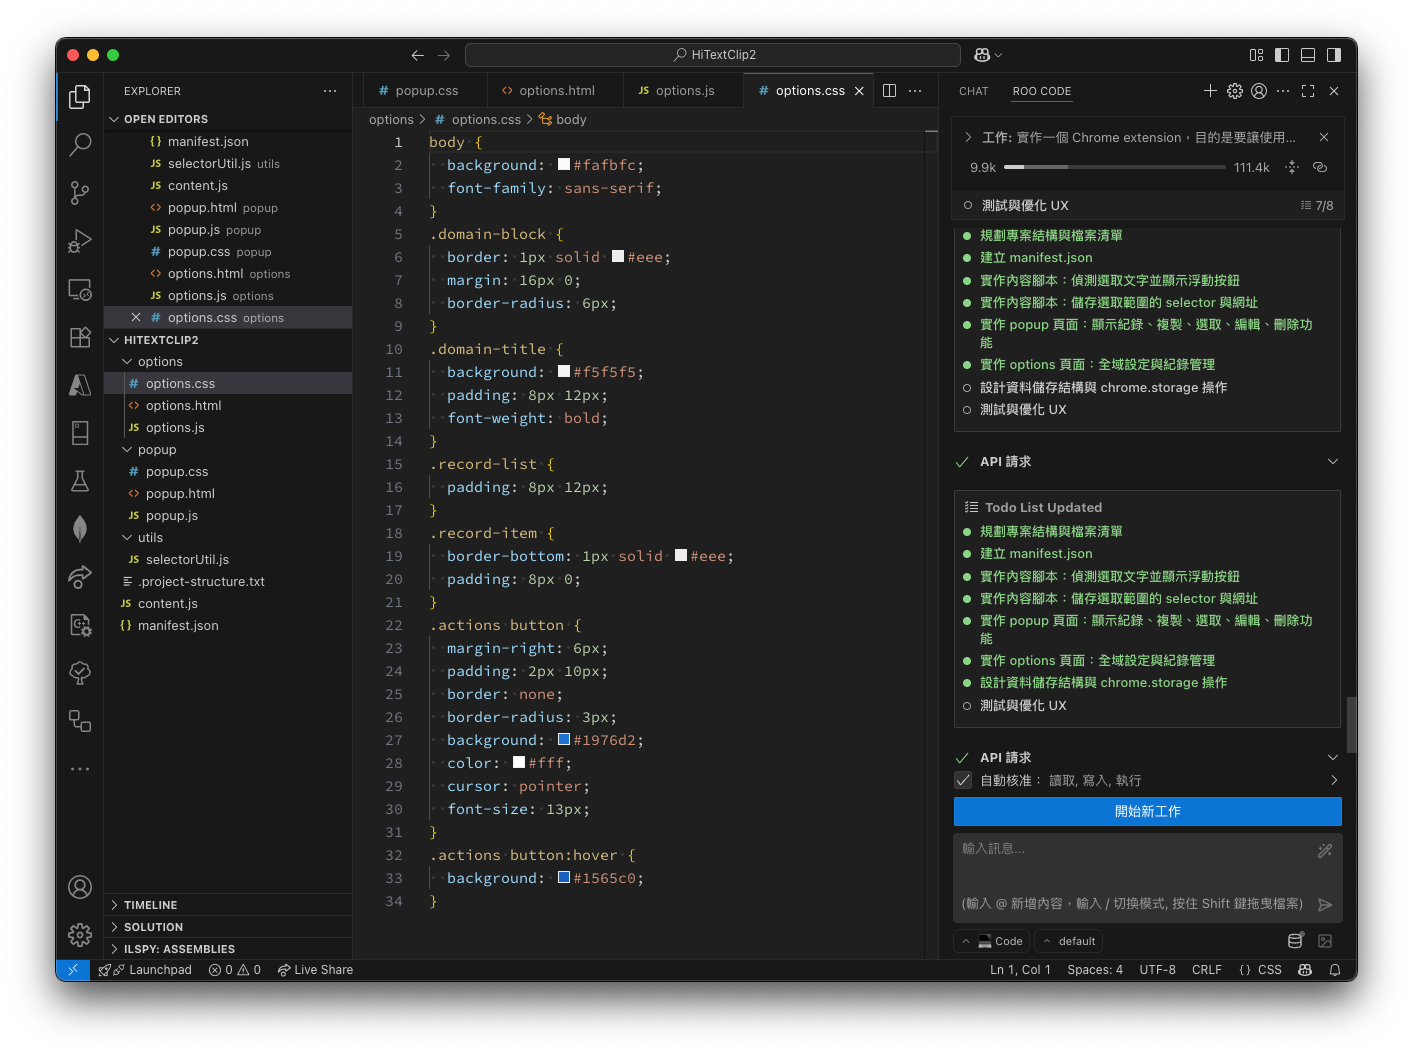
Task: Open the default profile dropdown
Action: (x=1069, y=941)
